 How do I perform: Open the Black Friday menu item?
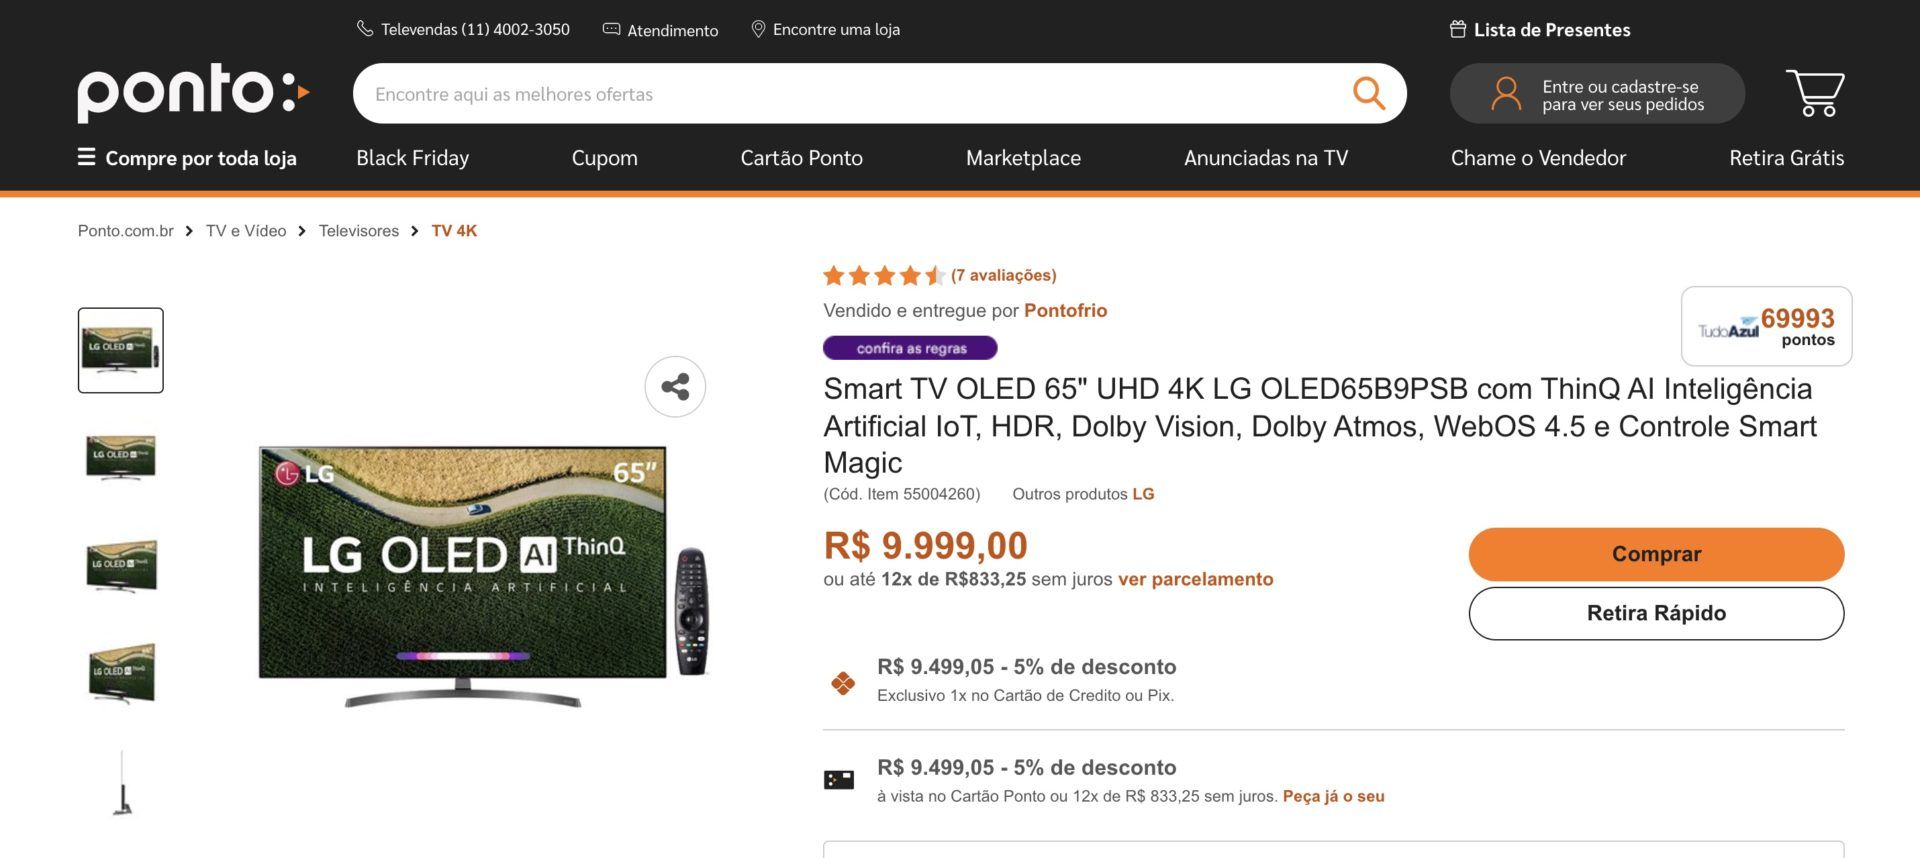click(x=412, y=158)
